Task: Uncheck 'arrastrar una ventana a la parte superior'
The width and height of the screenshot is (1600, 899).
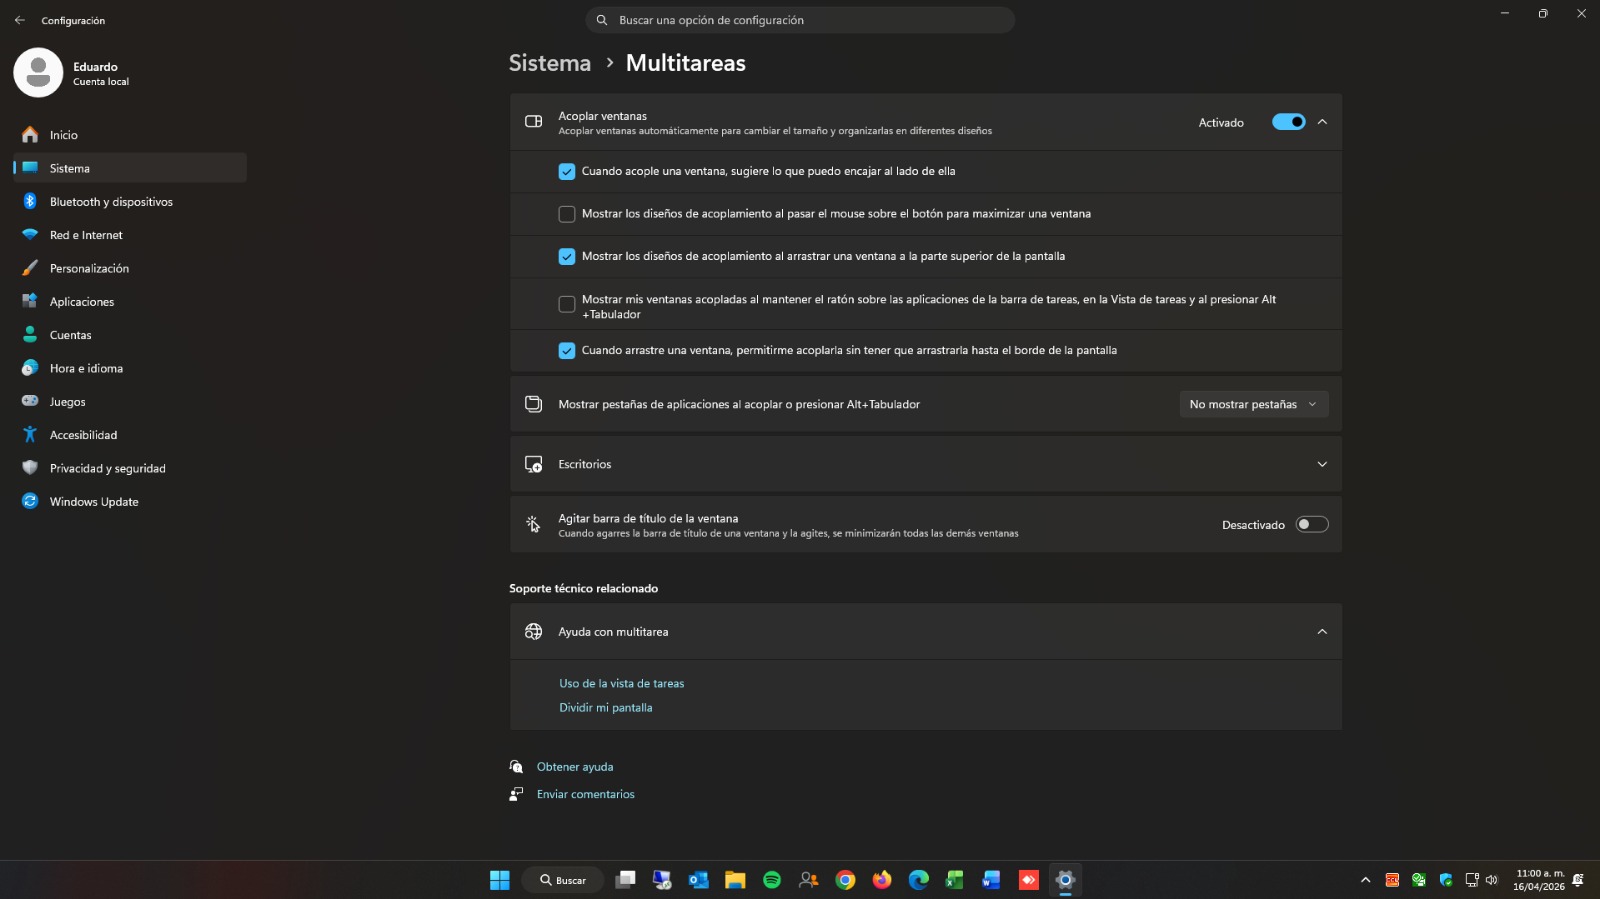Action: click(567, 257)
